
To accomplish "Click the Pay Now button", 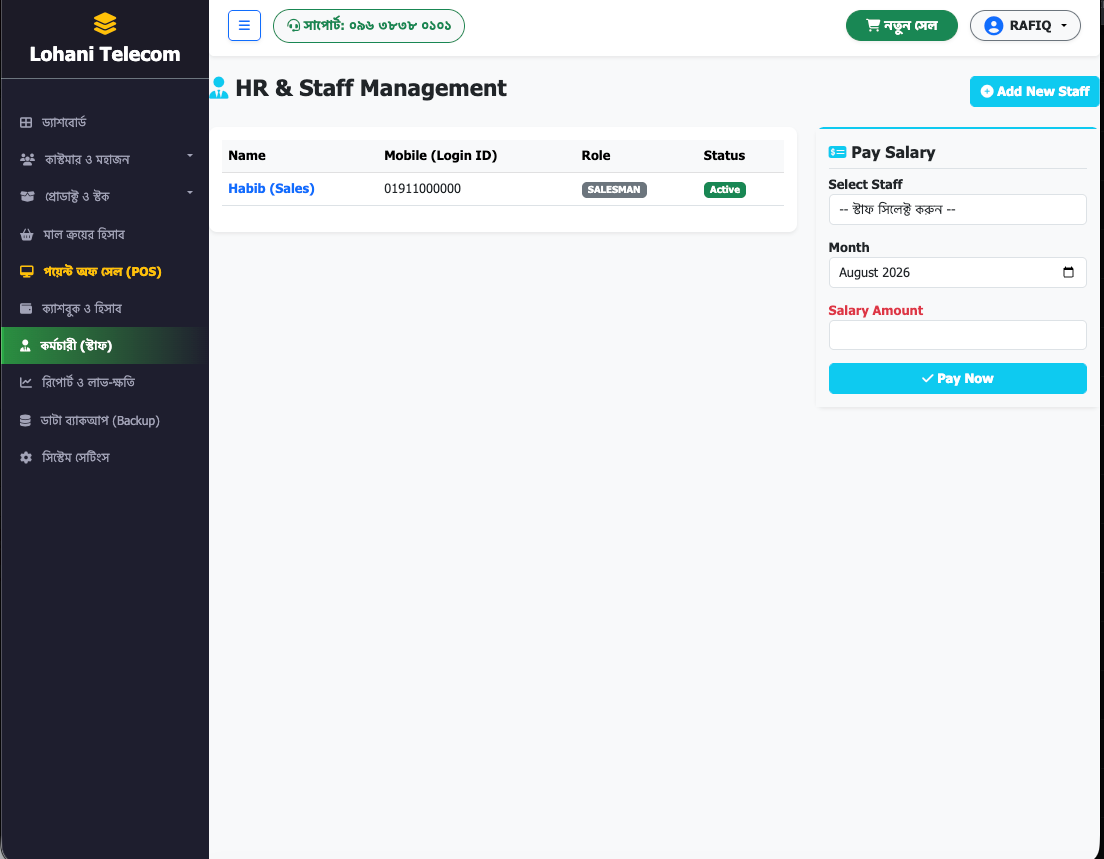I will 958,379.
